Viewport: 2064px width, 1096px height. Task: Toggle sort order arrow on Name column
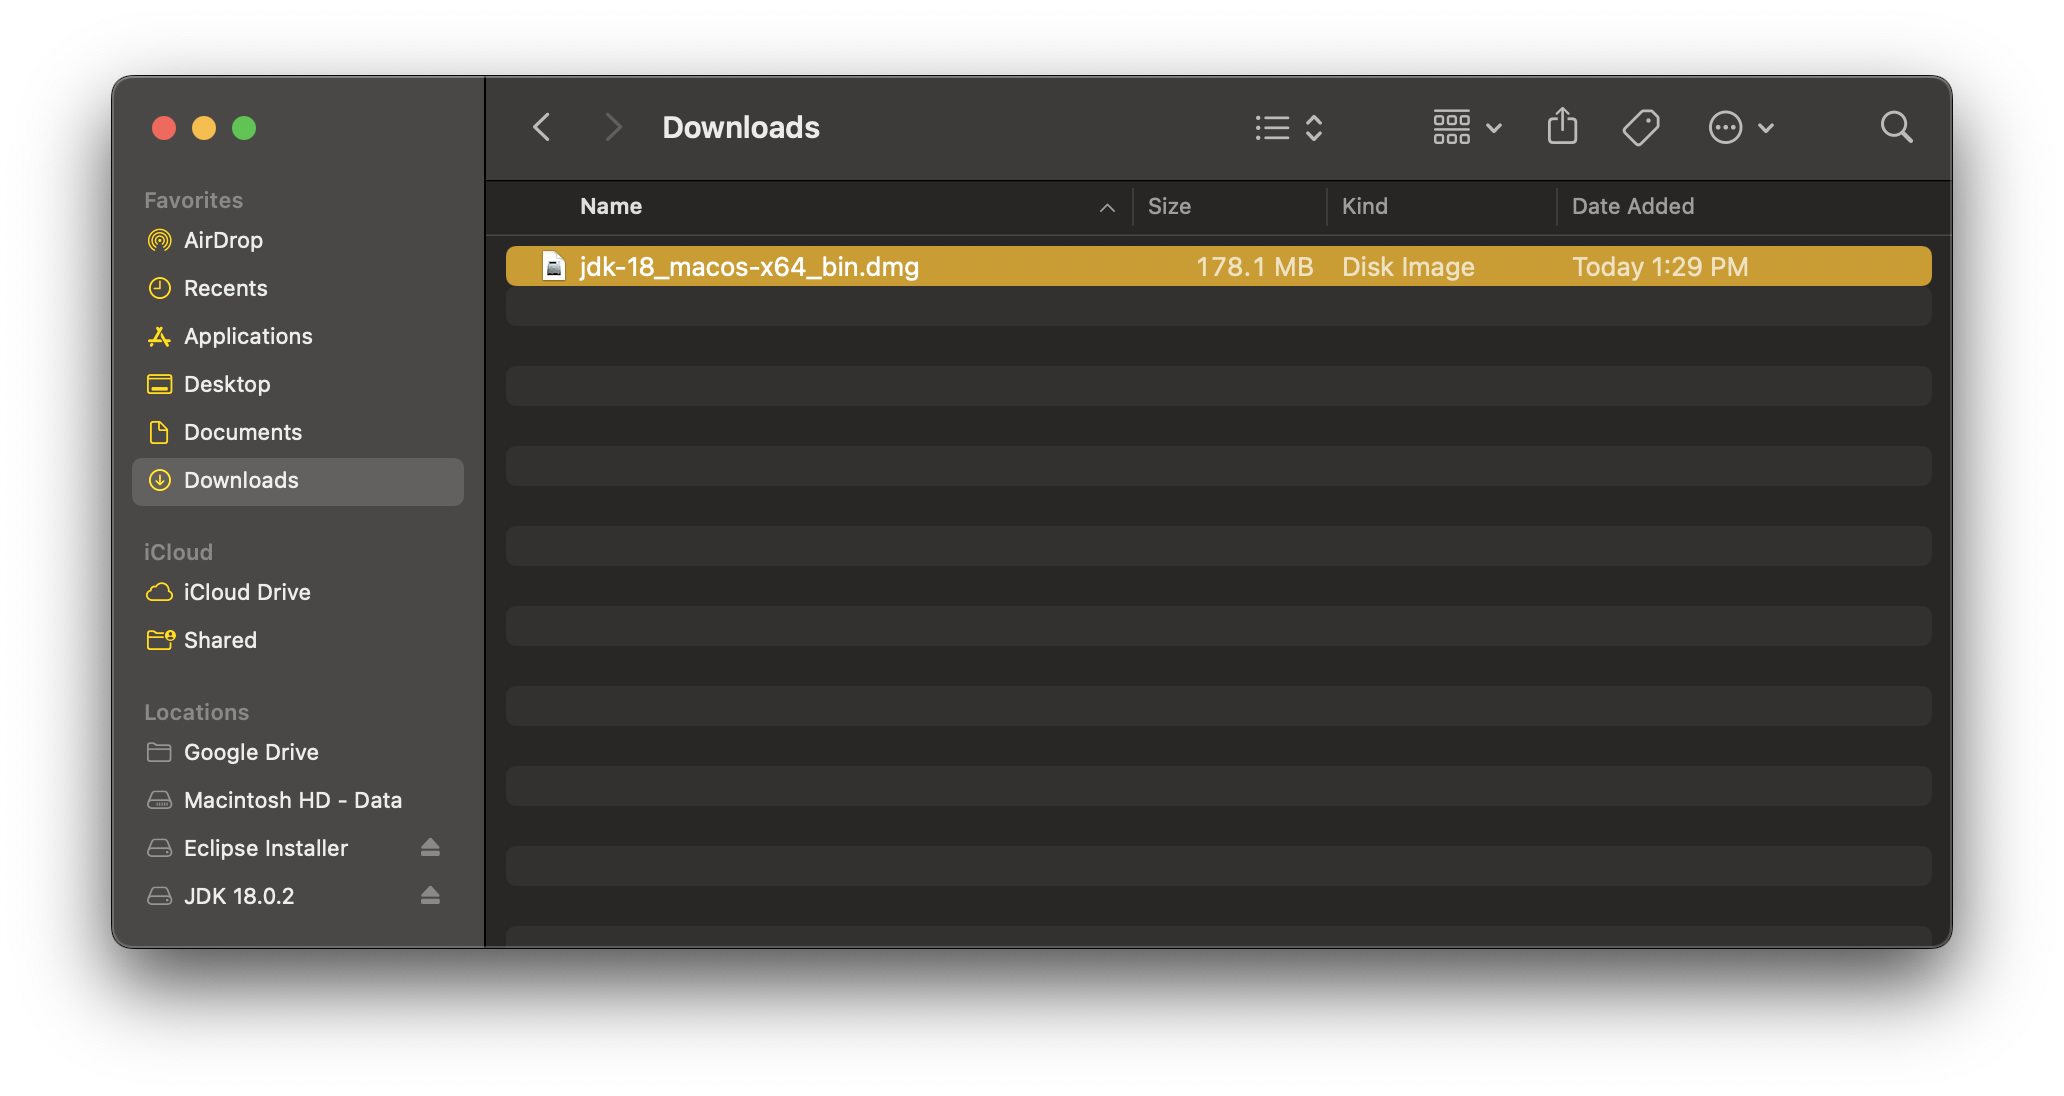[x=1107, y=207]
